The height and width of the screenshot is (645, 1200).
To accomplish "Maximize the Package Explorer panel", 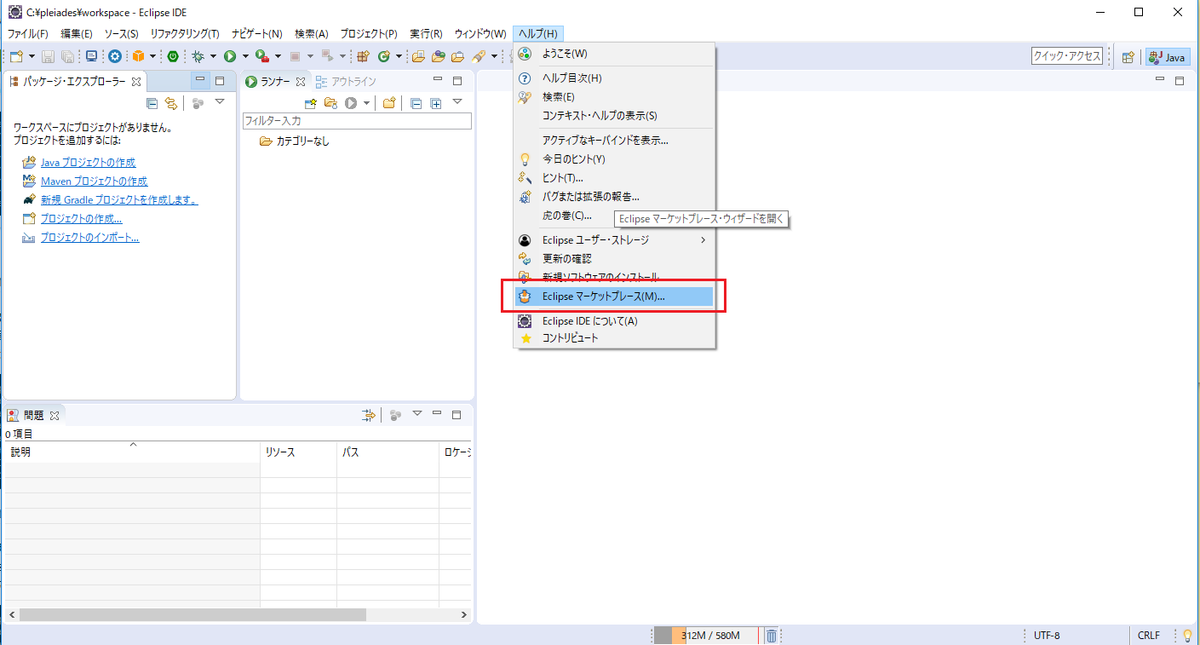I will coord(220,81).
